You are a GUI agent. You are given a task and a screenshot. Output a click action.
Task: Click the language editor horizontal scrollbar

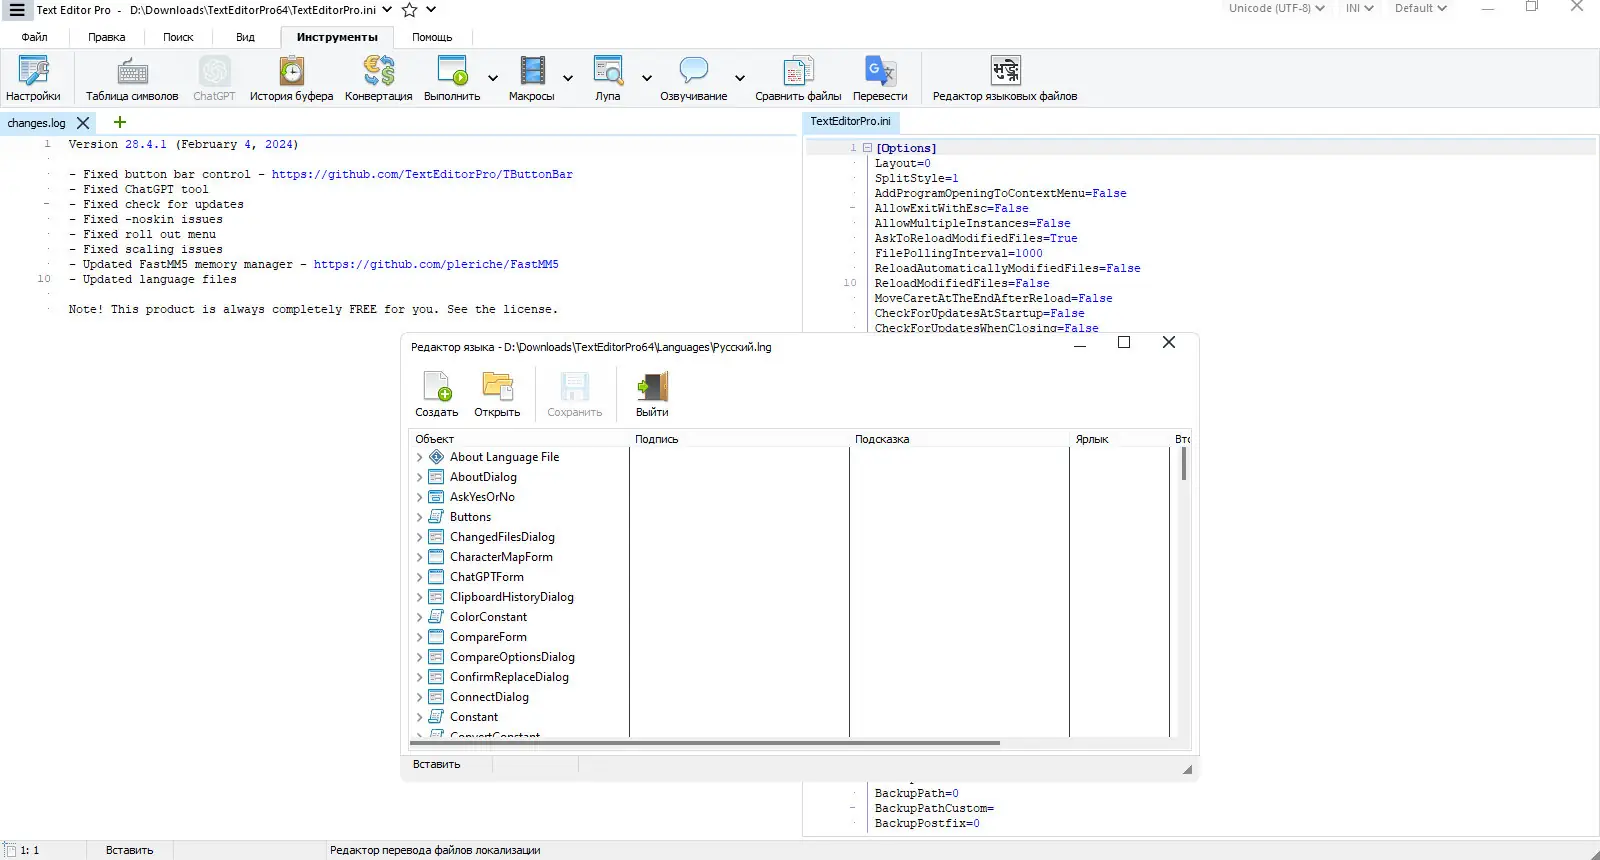click(x=705, y=743)
